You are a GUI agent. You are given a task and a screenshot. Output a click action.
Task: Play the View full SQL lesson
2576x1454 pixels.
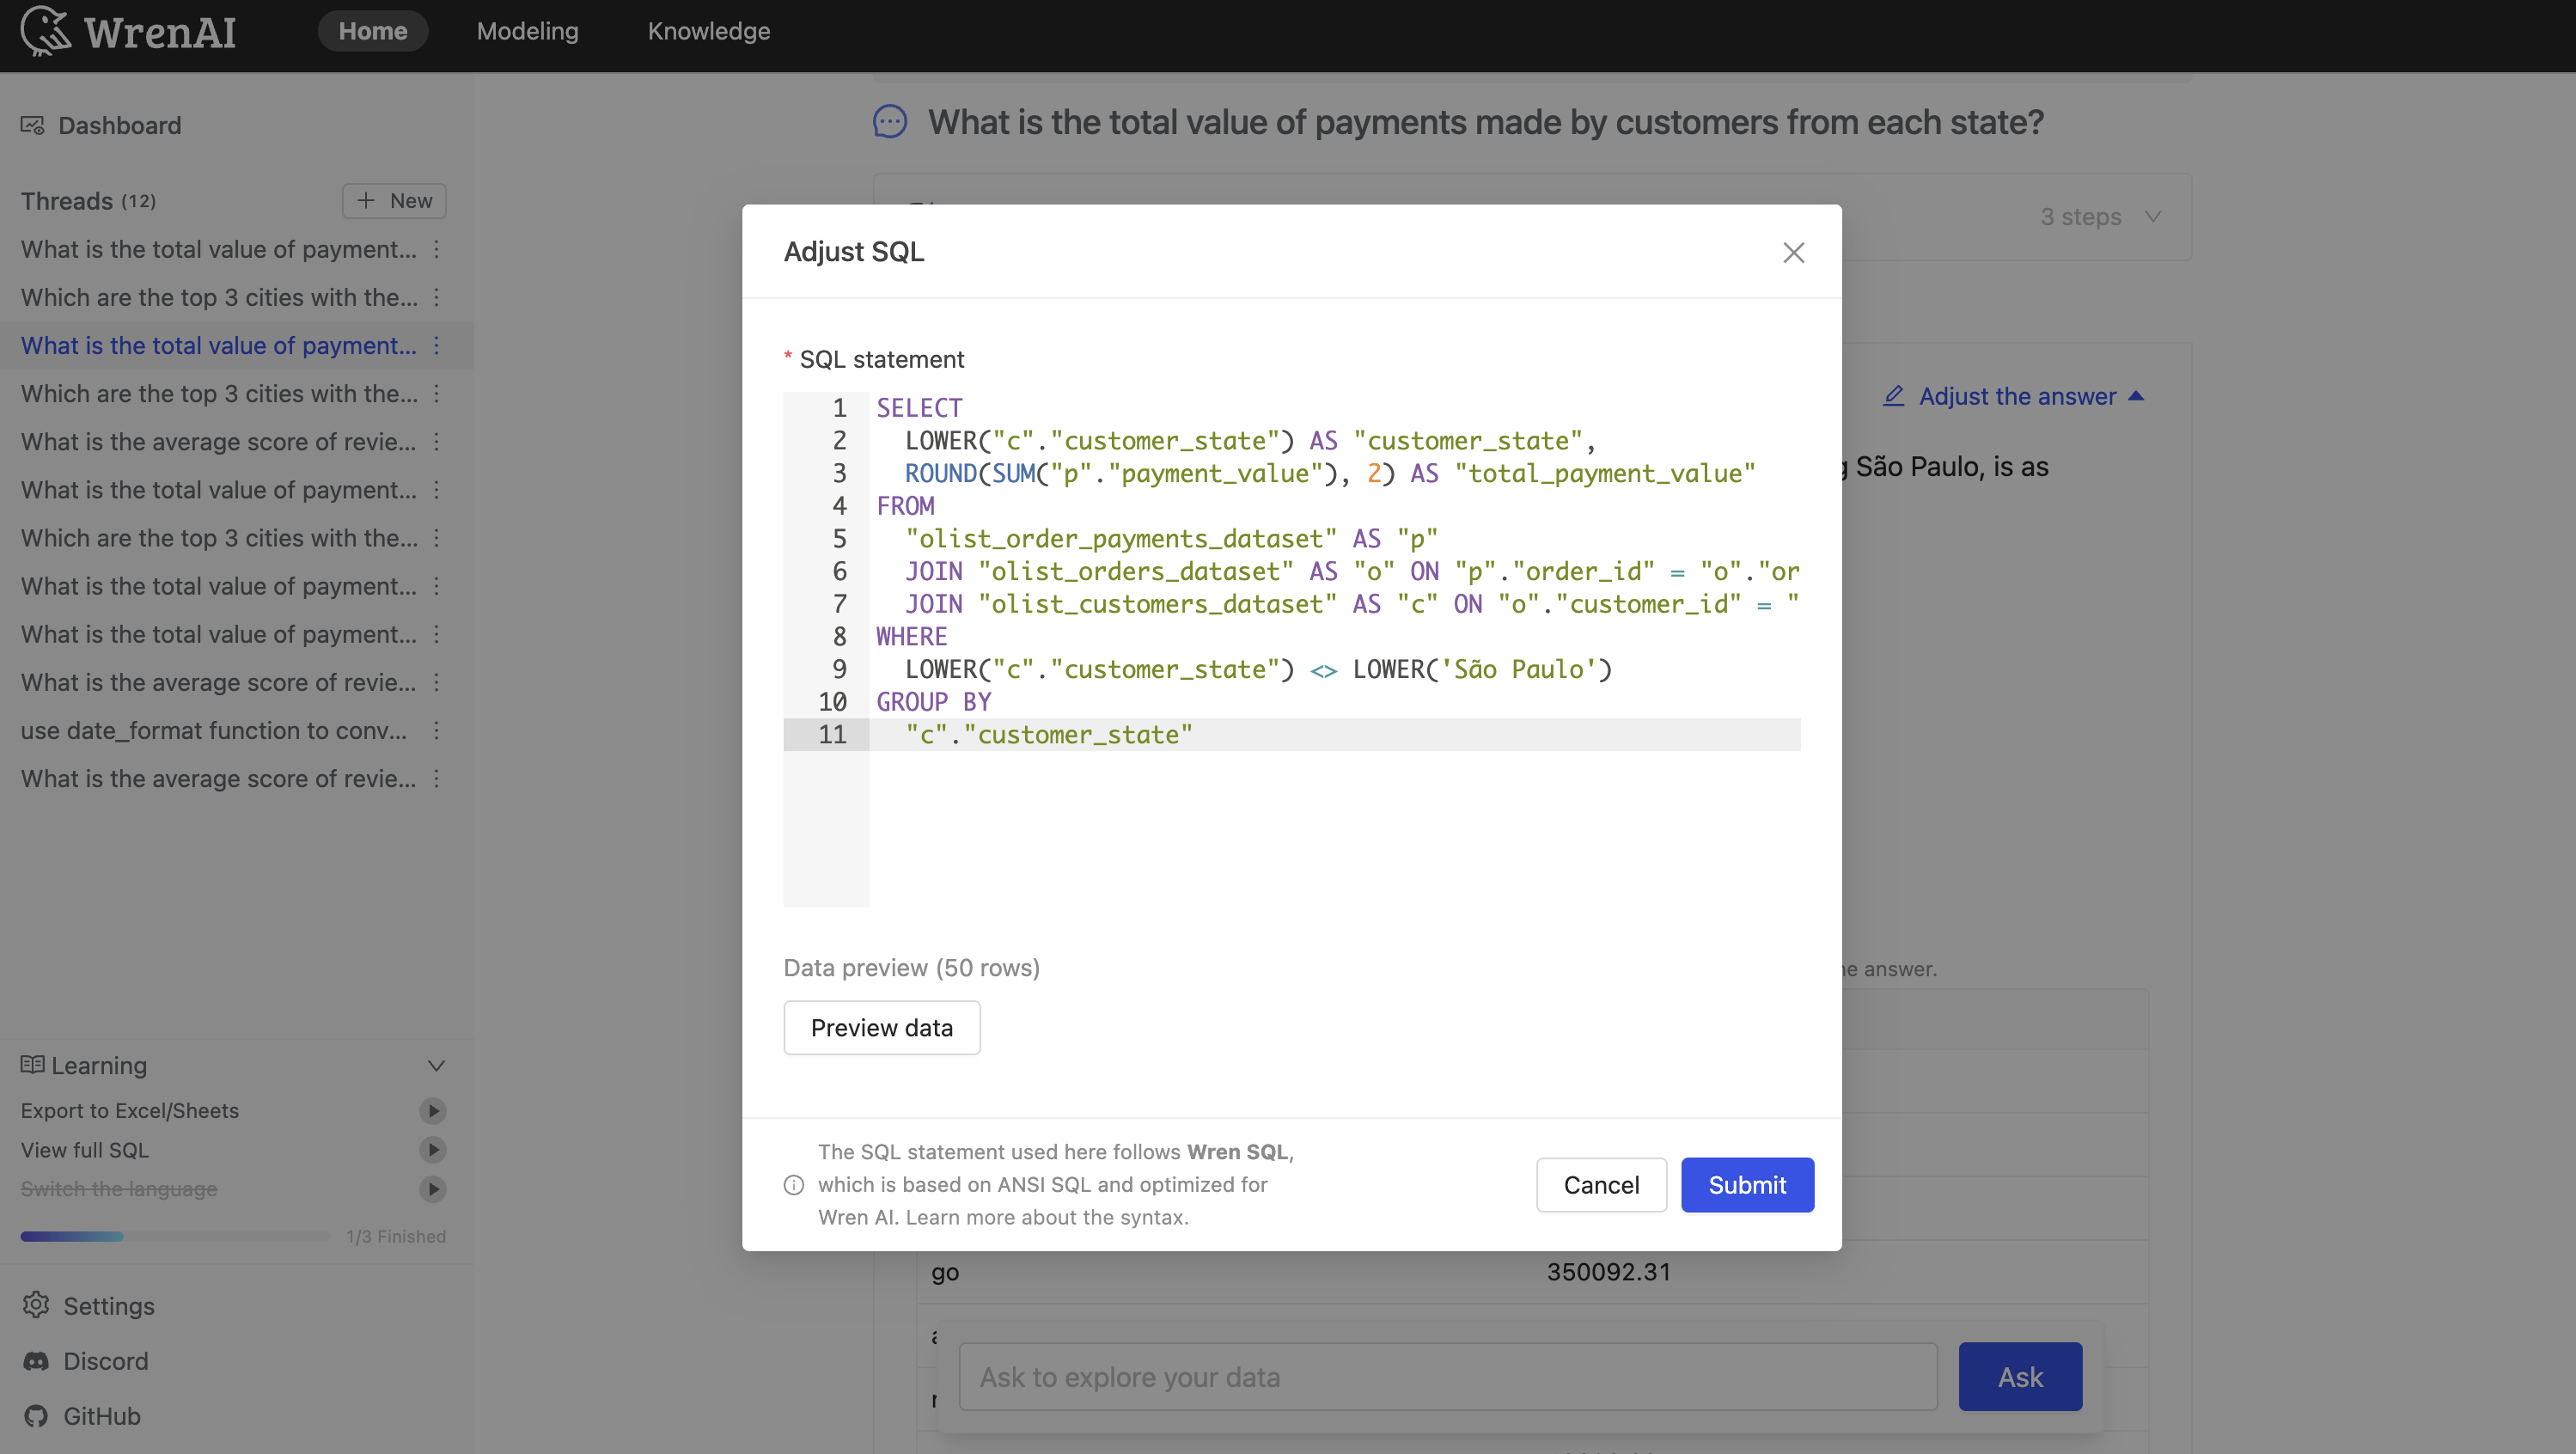pos(433,1150)
